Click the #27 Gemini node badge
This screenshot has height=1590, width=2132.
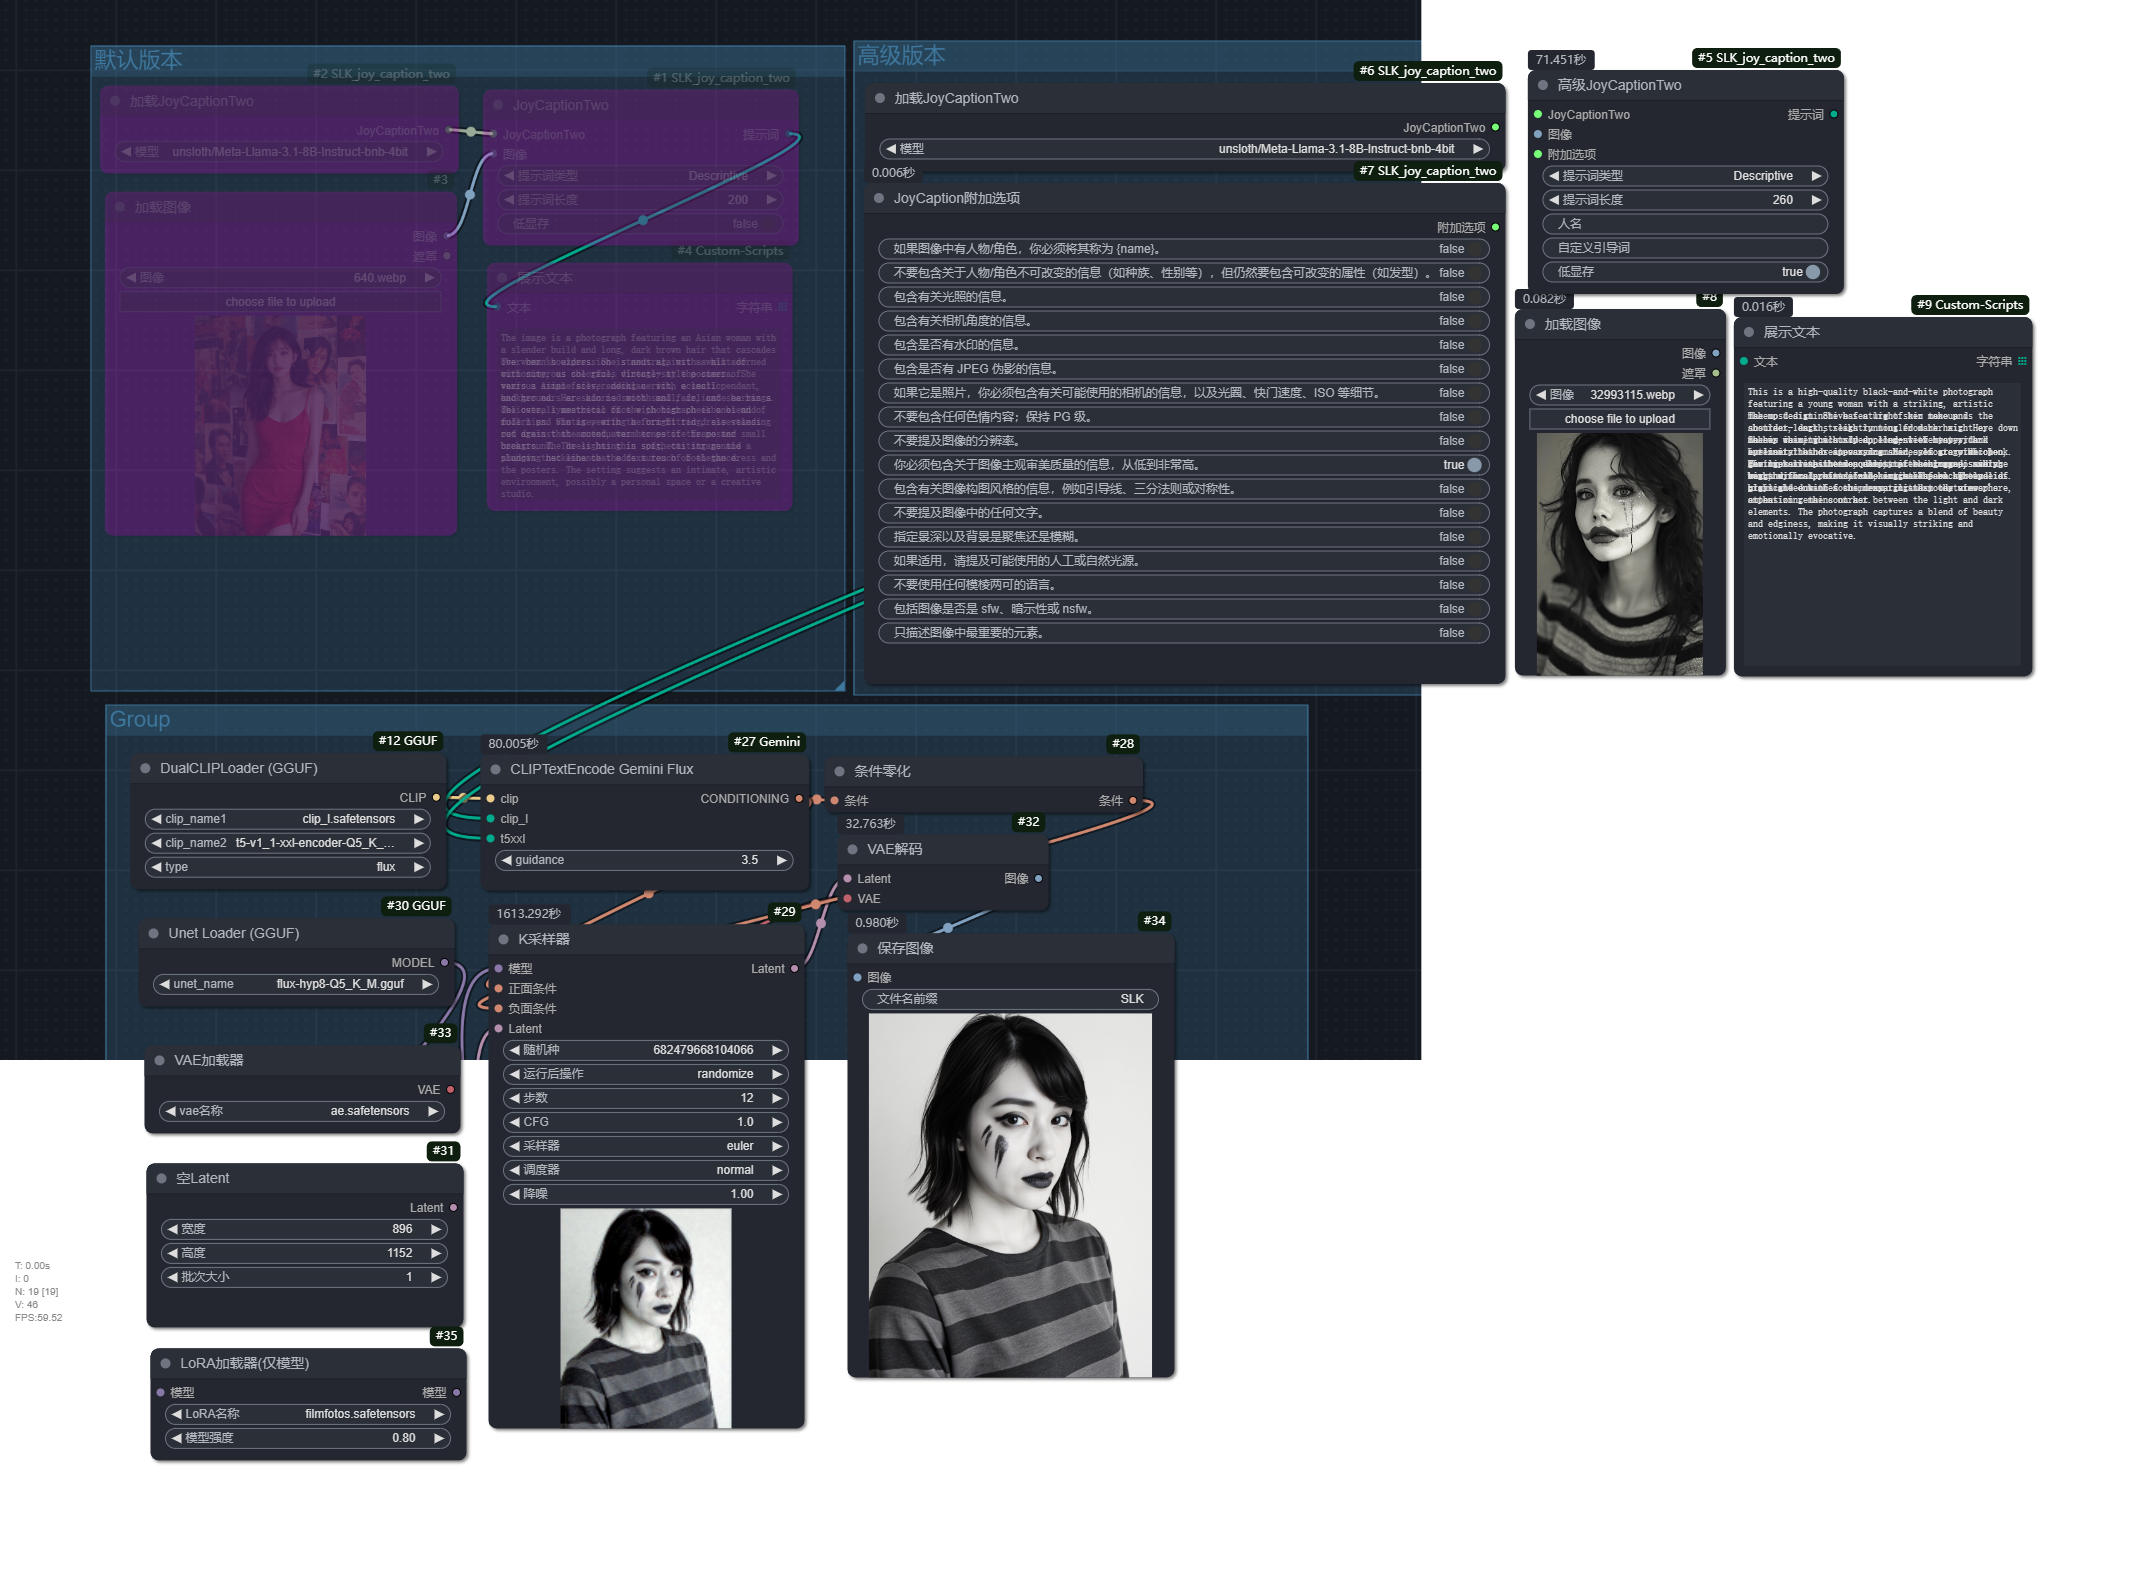point(766,742)
